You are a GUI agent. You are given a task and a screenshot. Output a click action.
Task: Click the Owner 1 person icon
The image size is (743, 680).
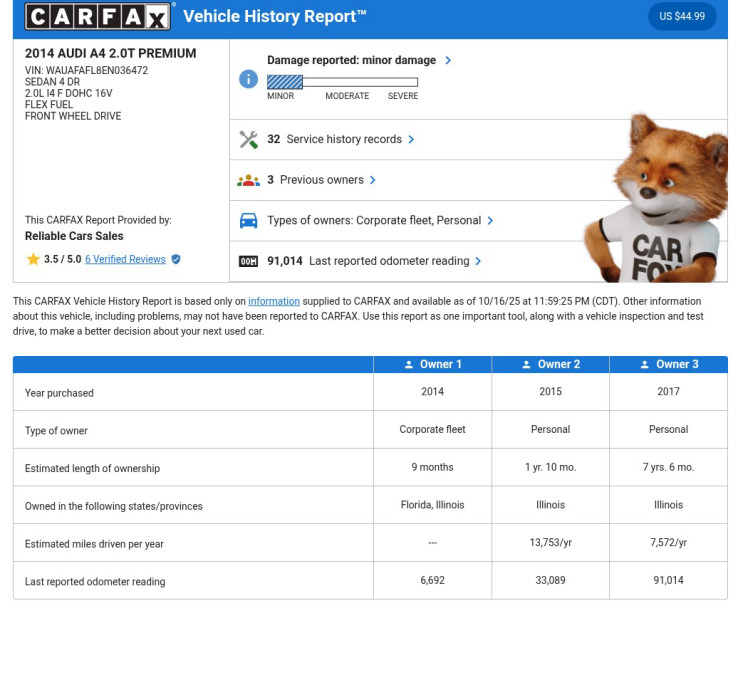point(409,365)
